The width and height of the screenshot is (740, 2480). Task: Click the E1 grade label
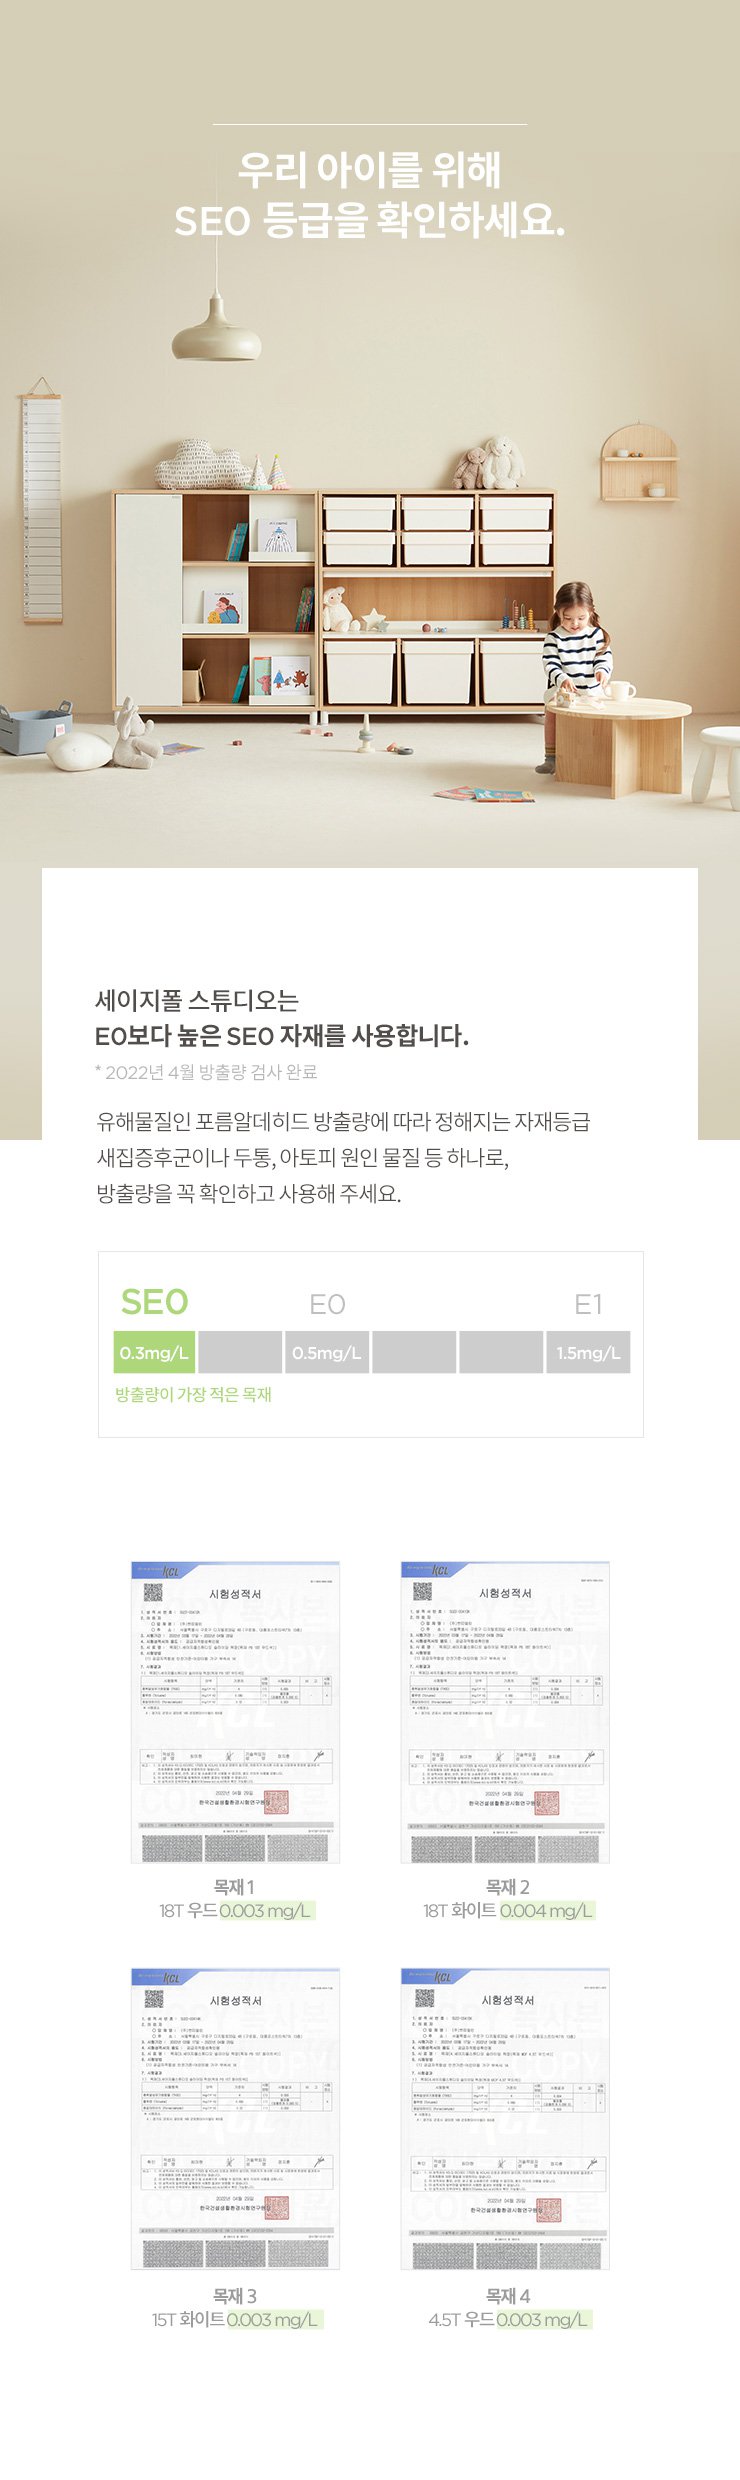point(588,1304)
